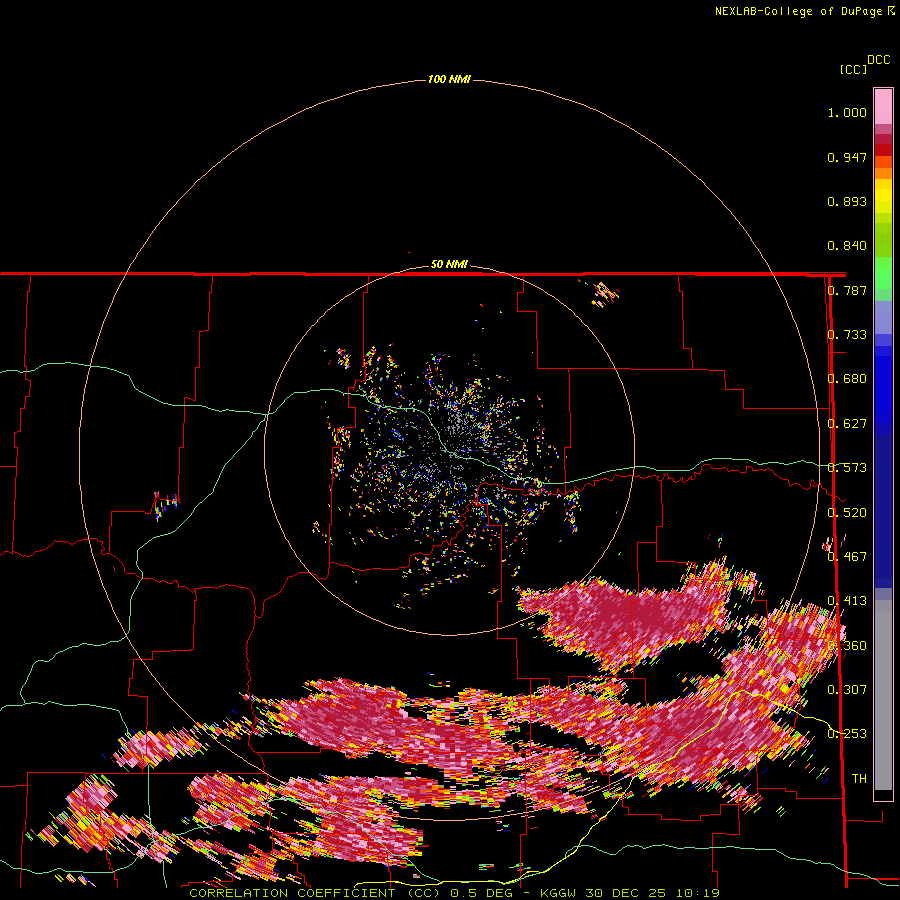Click the 0.253 legend value
900x900 pixels.
click(847, 734)
